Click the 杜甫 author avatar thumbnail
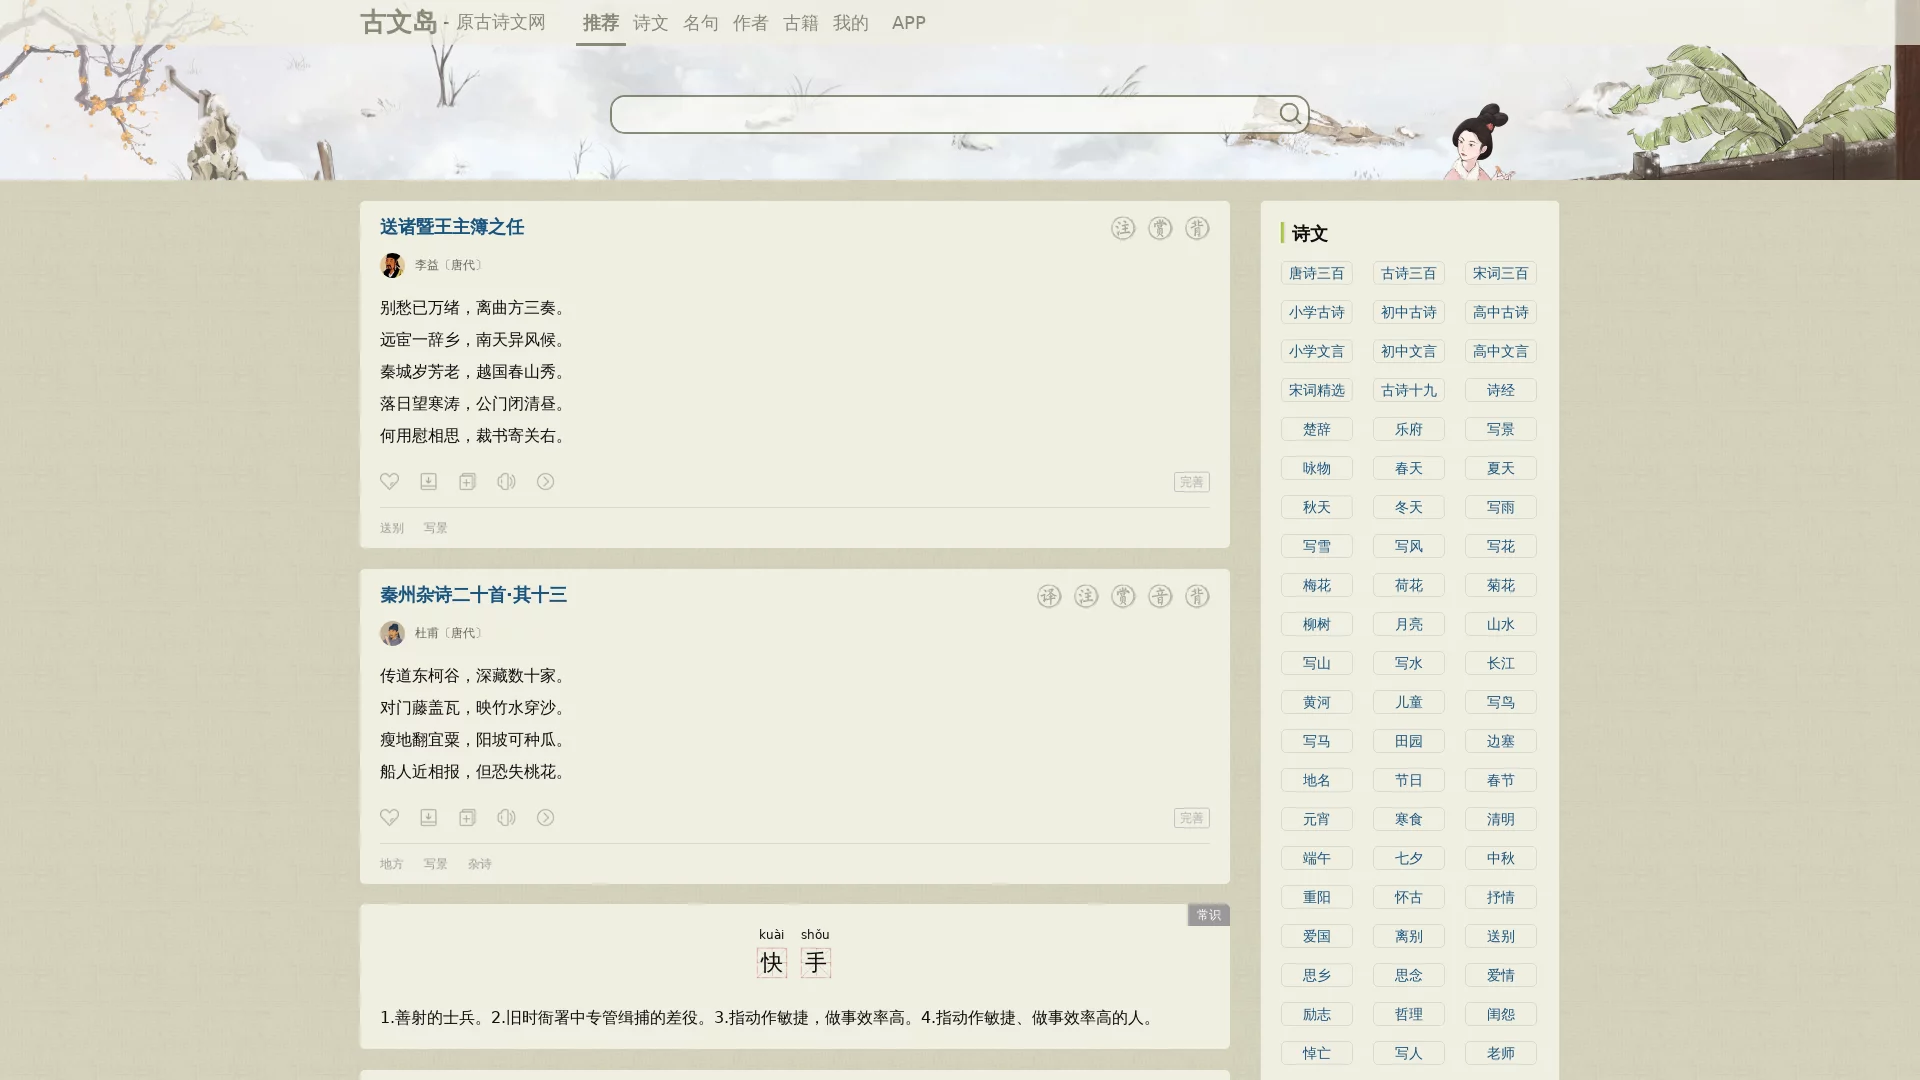 tap(392, 633)
